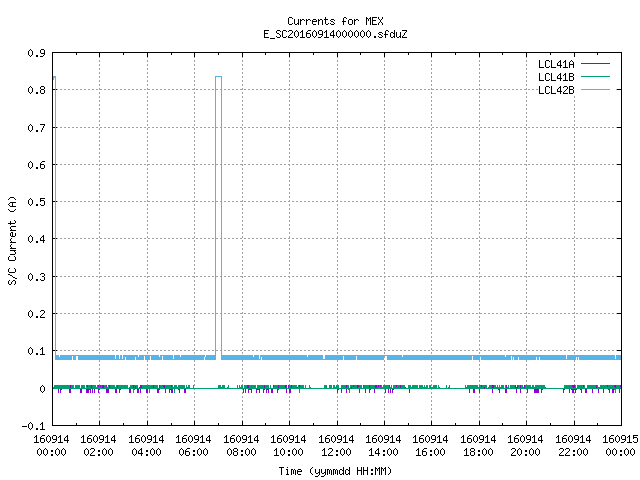The width and height of the screenshot is (640, 480).
Task: Click the 0.2 y-axis tick value
Action: (36, 314)
